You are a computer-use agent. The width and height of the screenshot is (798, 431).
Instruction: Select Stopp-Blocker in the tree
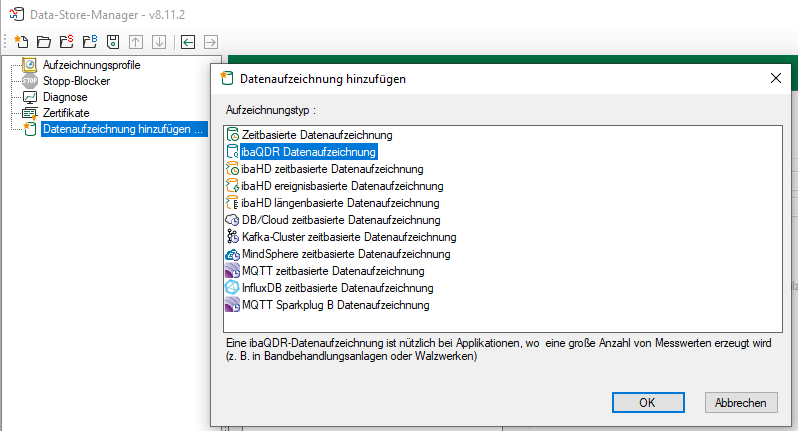(76, 80)
